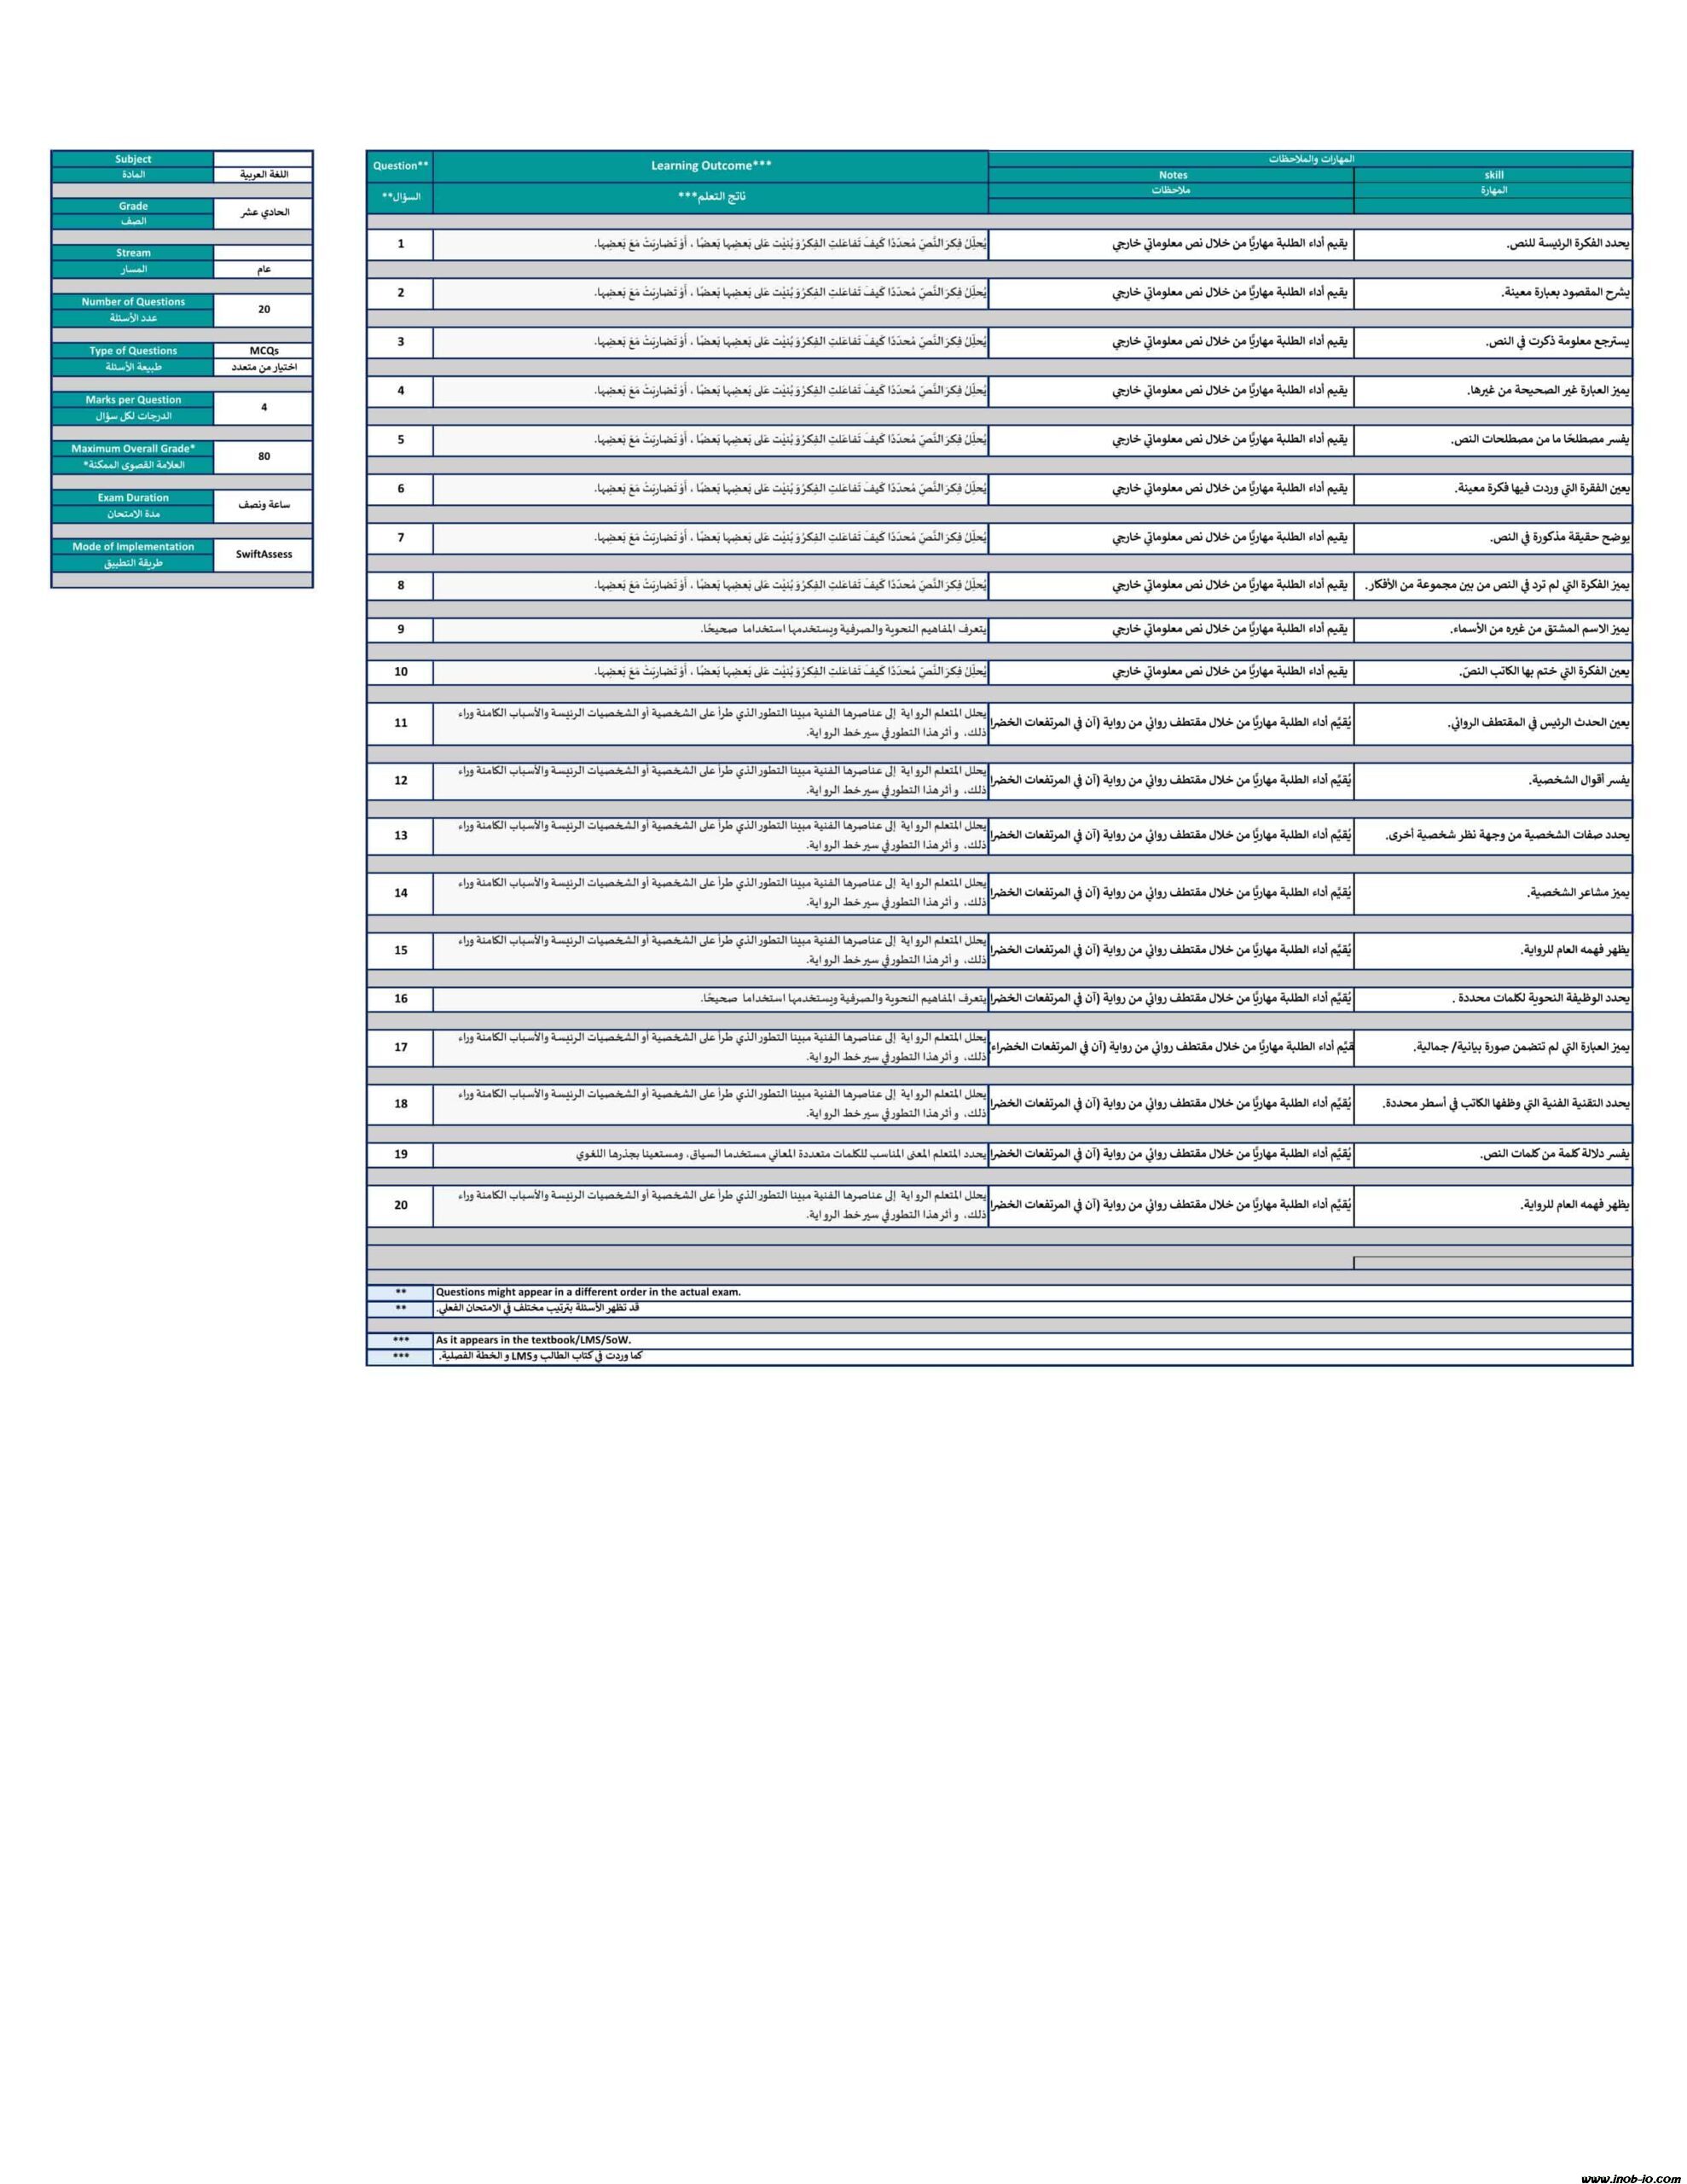This screenshot has height=2184, width=1687.
Task: Select the 'As it appears in the textbook' note
Action: tap(533, 1340)
